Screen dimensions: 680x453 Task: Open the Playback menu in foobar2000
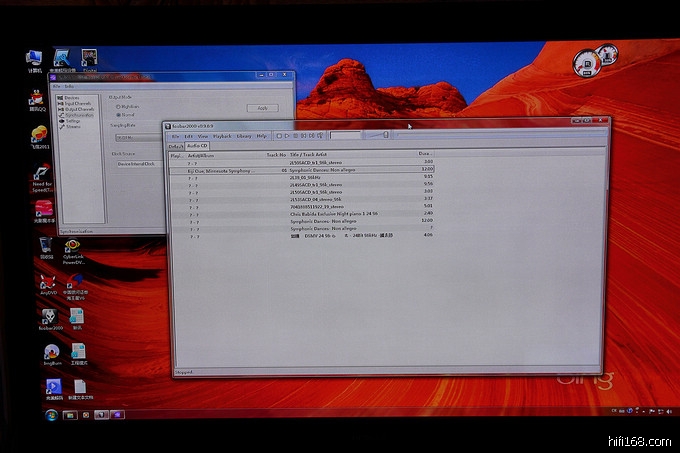coord(221,135)
